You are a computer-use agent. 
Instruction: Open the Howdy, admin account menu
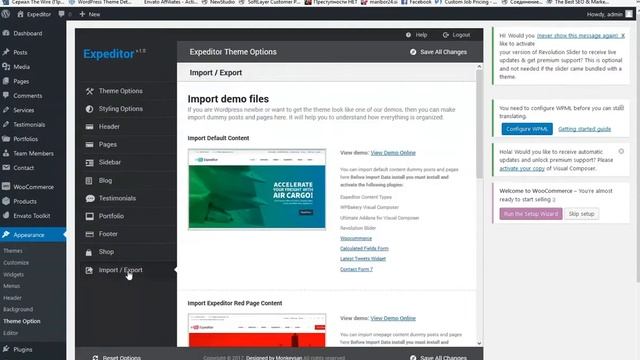(x=610, y=14)
